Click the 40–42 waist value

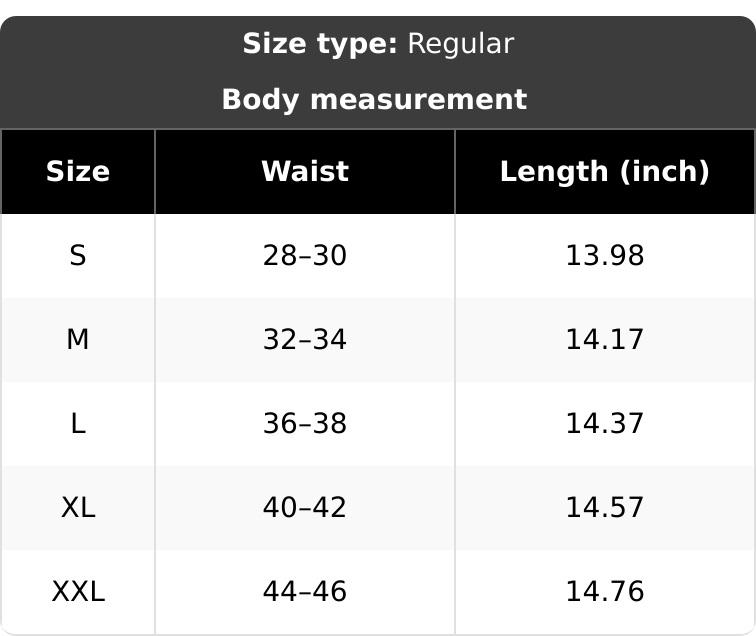click(305, 507)
